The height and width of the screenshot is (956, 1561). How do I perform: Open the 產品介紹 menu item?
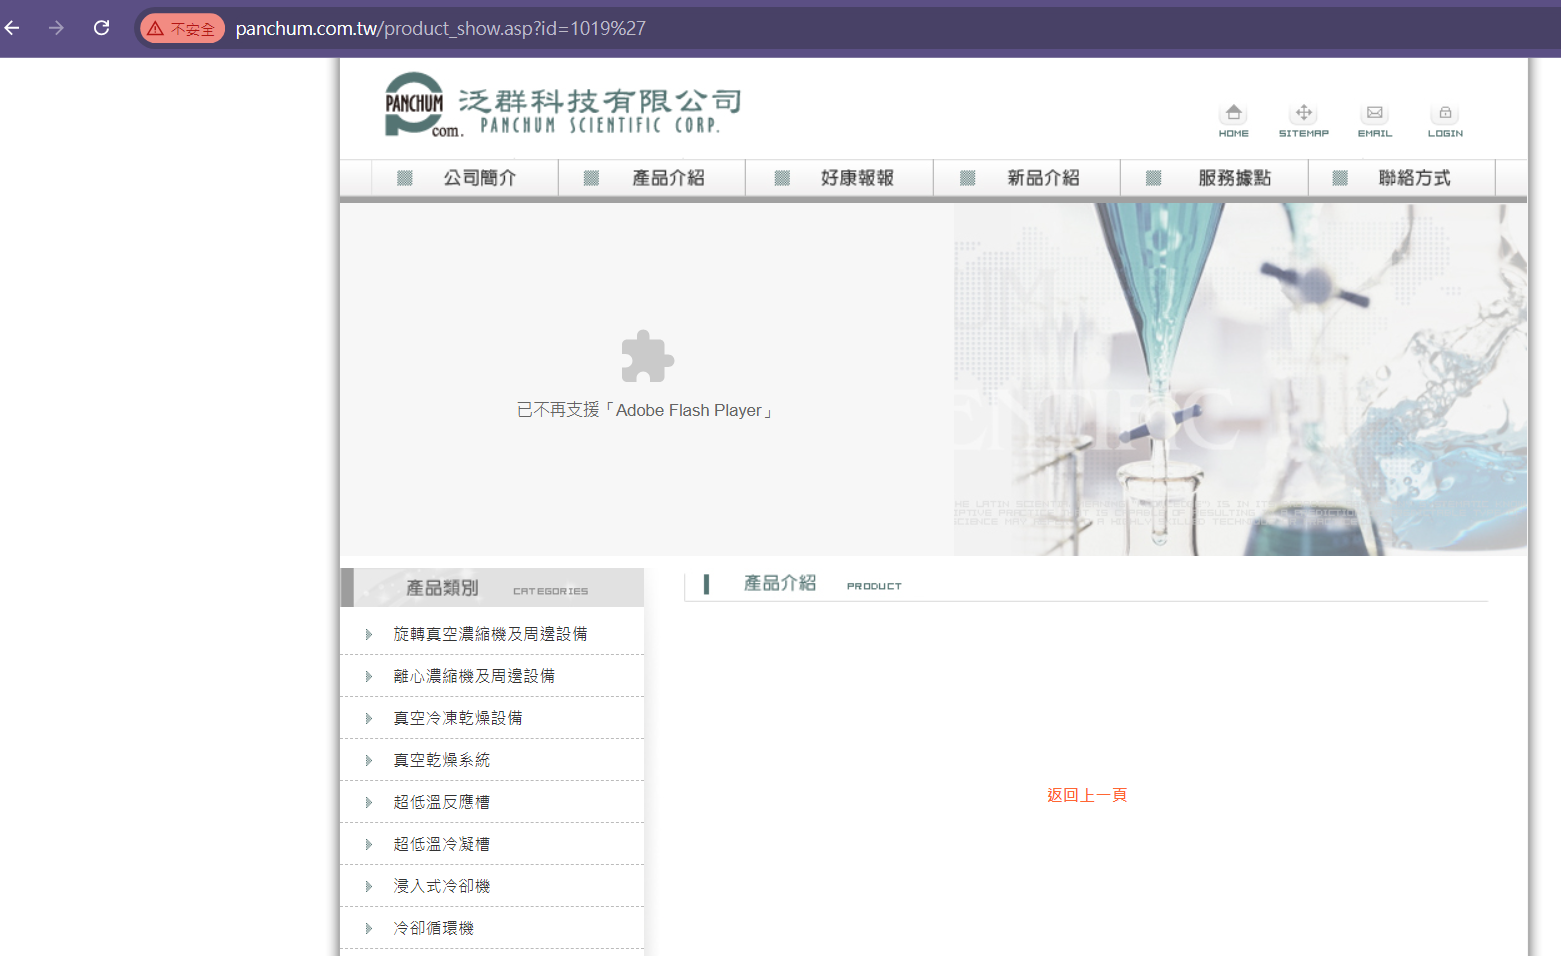tap(652, 178)
